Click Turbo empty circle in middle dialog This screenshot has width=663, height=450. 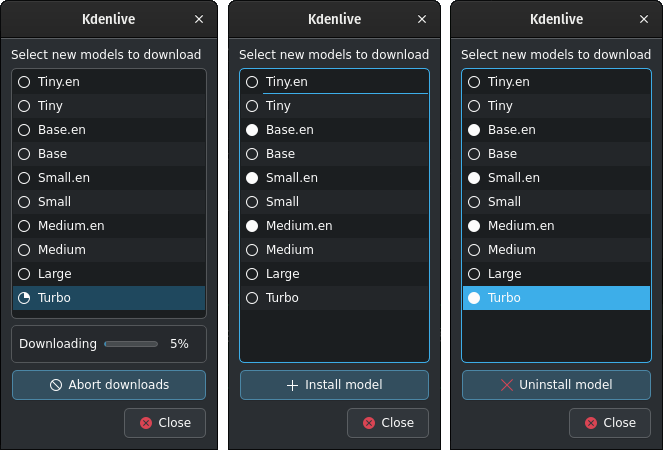pos(252,298)
